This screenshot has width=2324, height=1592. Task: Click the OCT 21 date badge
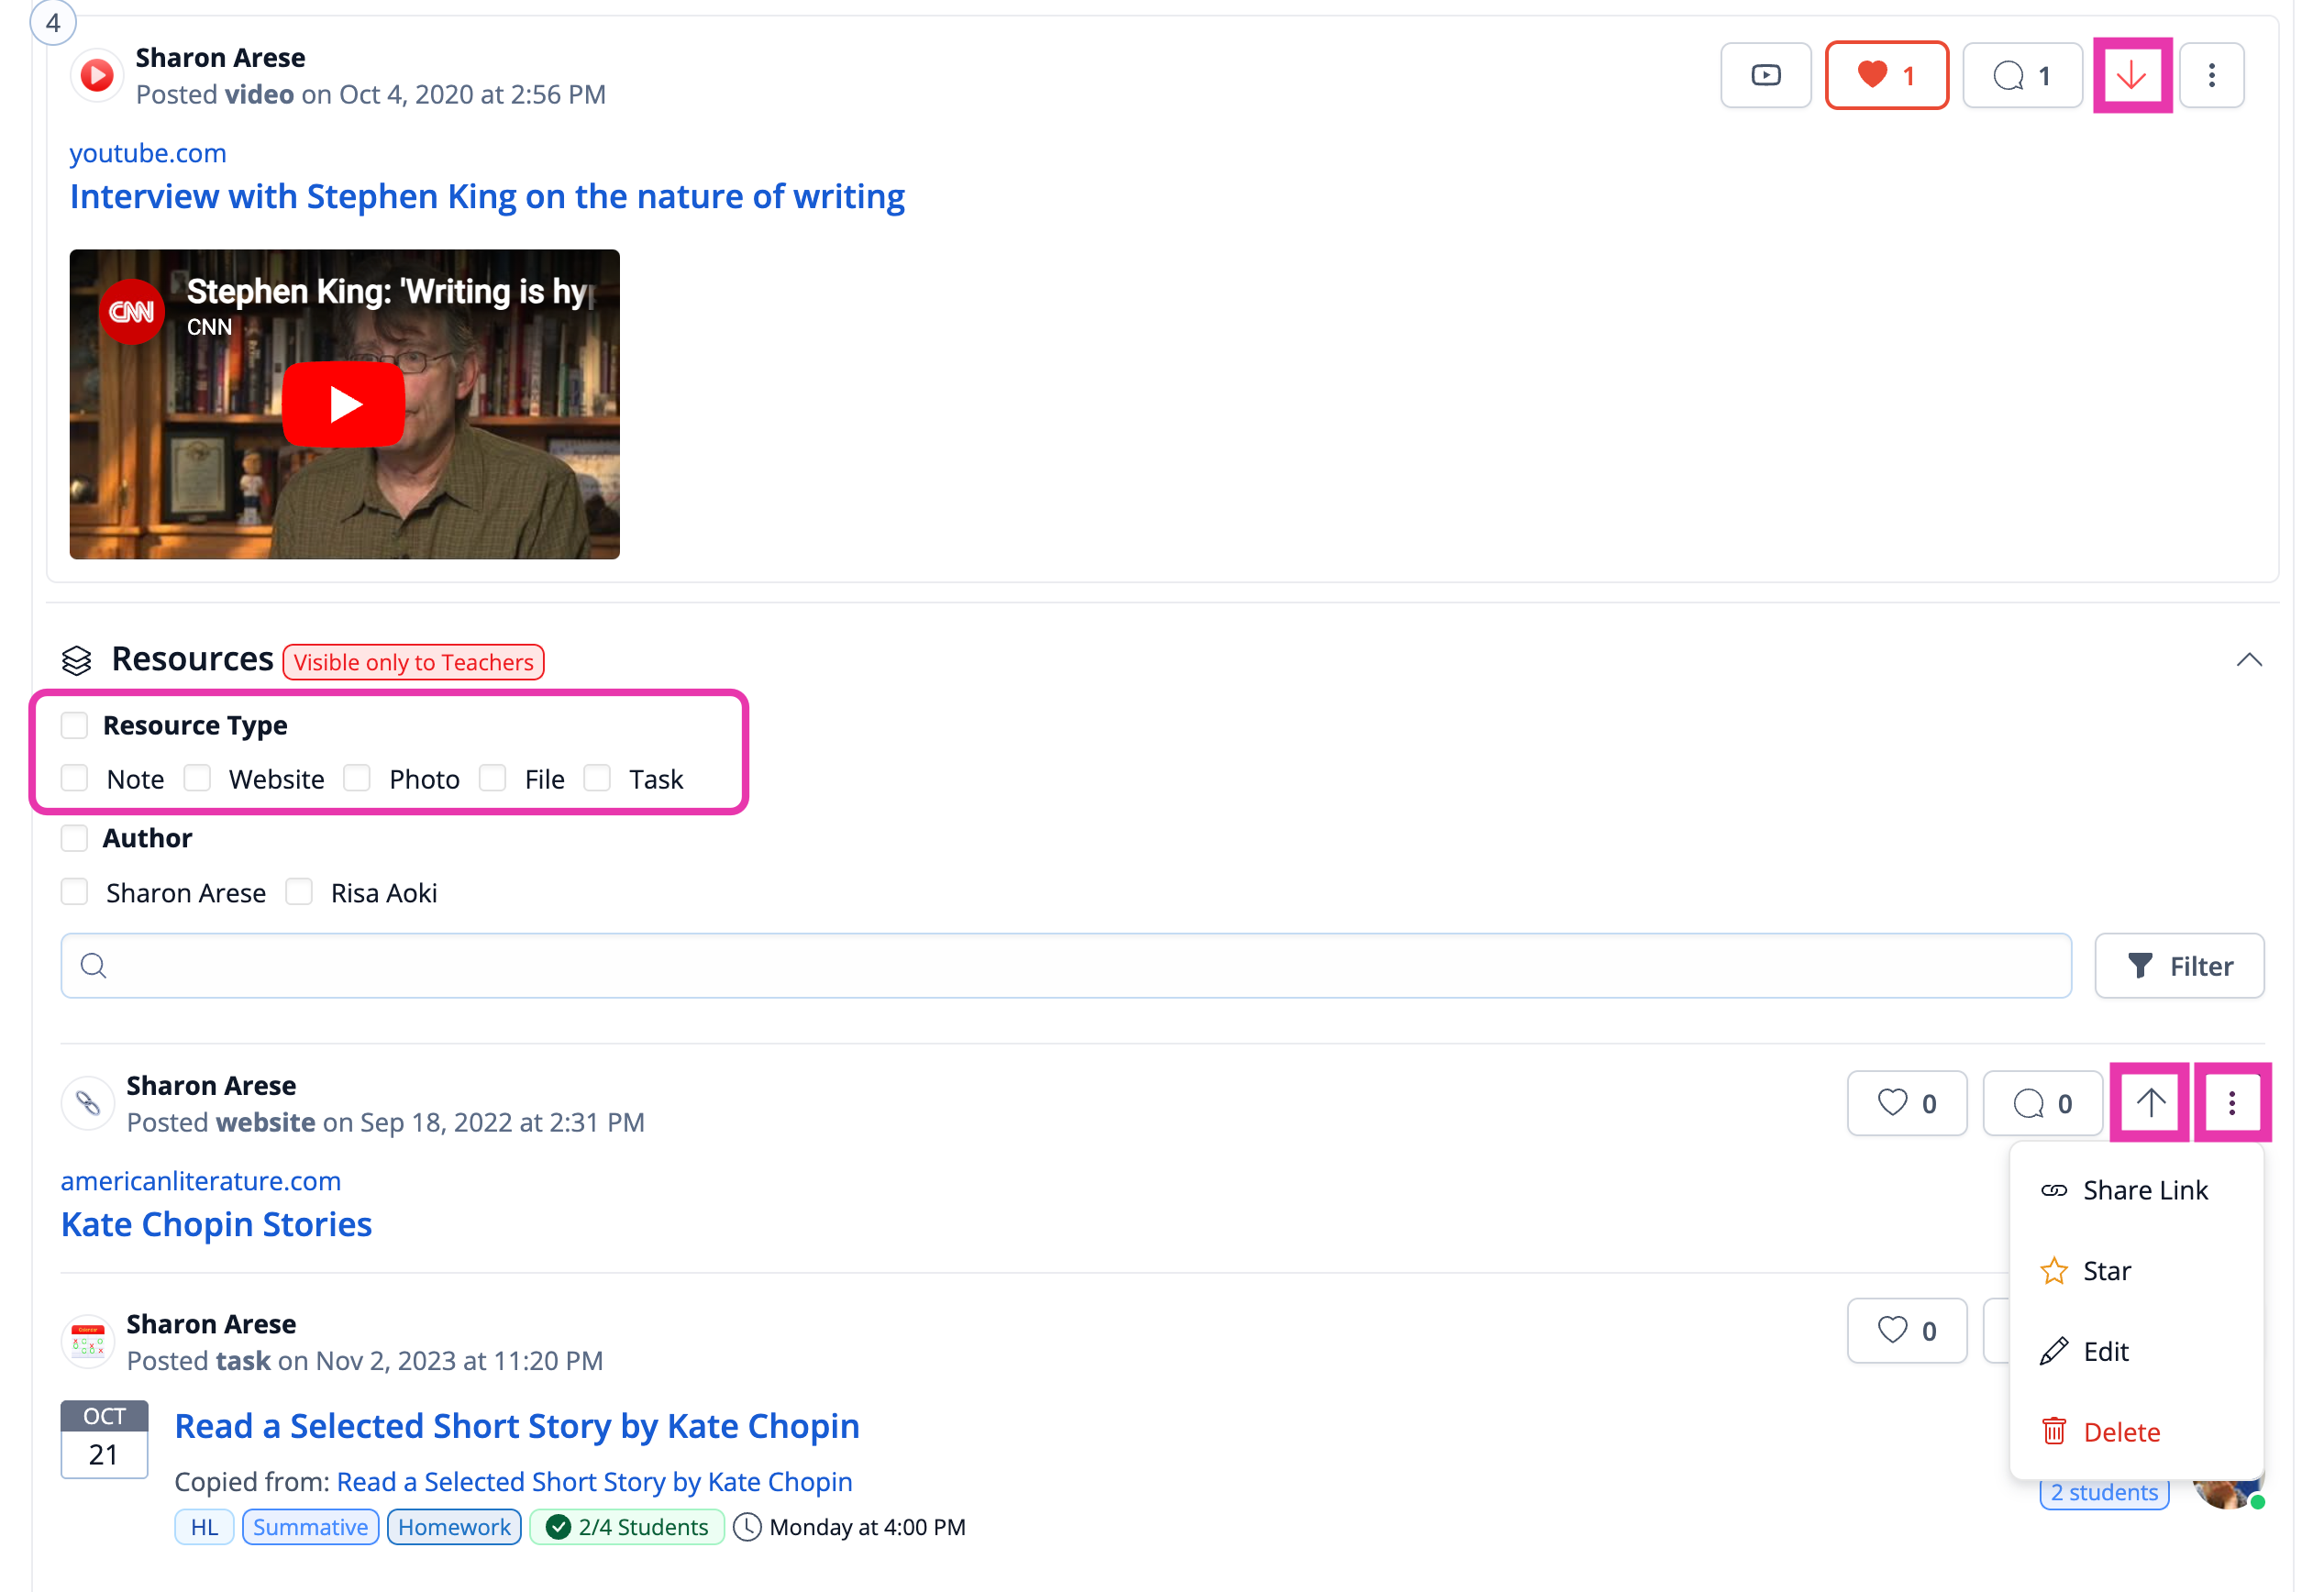104,1439
